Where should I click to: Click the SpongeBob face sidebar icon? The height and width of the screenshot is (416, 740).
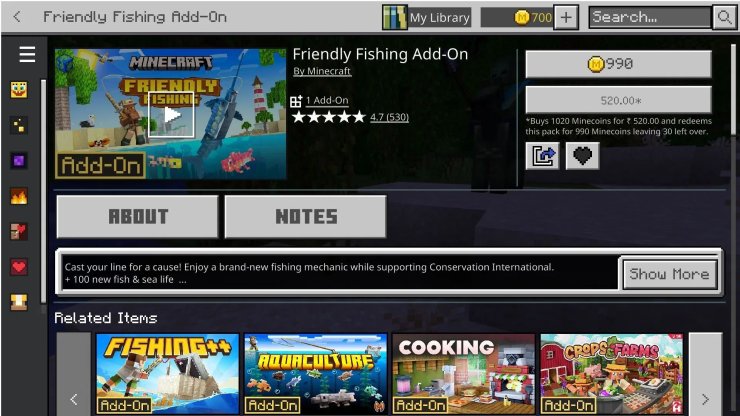click(19, 89)
